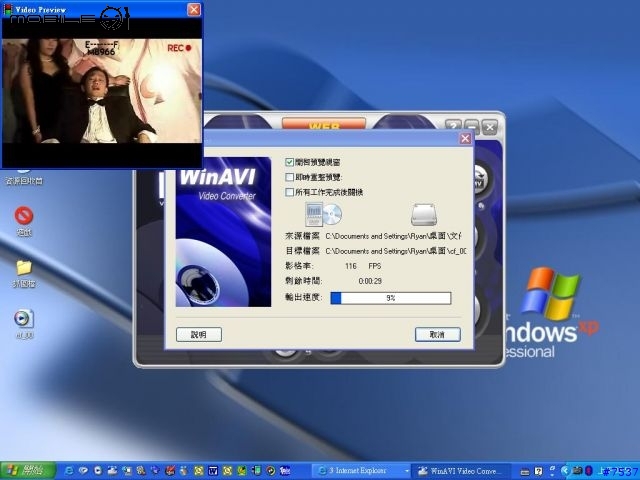
Task: Tick the 所有工作完成後關機 shutdown checkbox
Action: tap(289, 192)
